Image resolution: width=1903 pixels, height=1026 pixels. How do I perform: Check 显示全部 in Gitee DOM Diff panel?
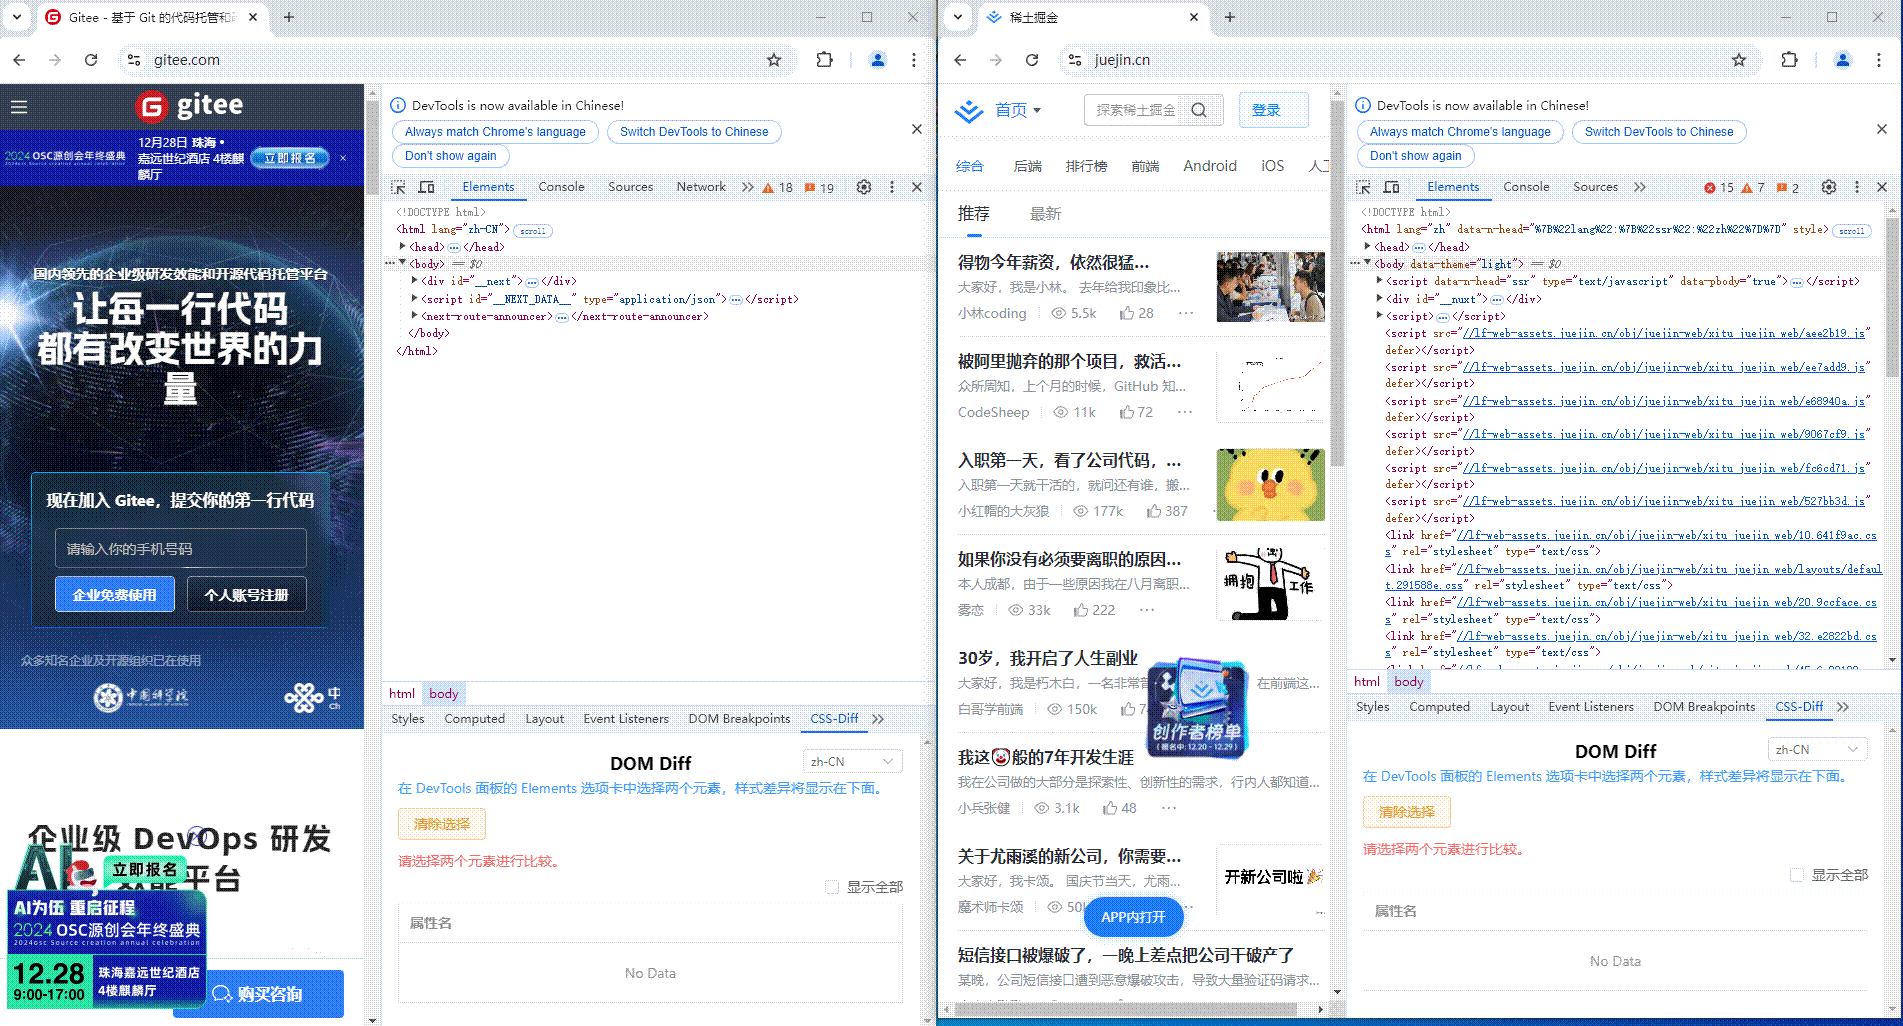tap(832, 887)
